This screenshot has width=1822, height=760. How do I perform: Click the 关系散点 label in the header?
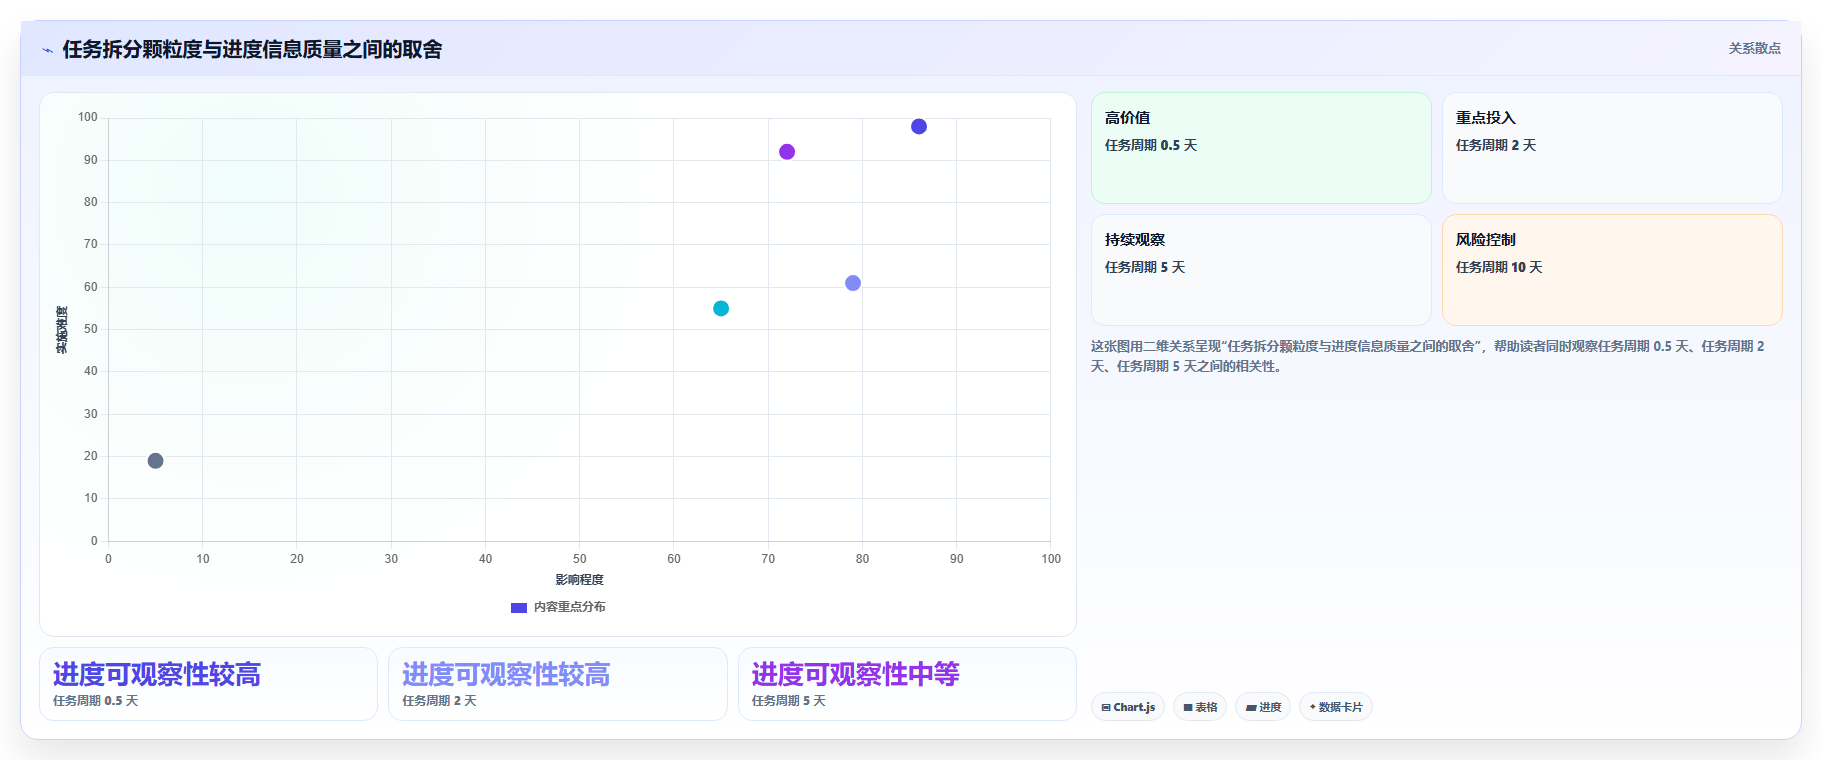(x=1754, y=48)
